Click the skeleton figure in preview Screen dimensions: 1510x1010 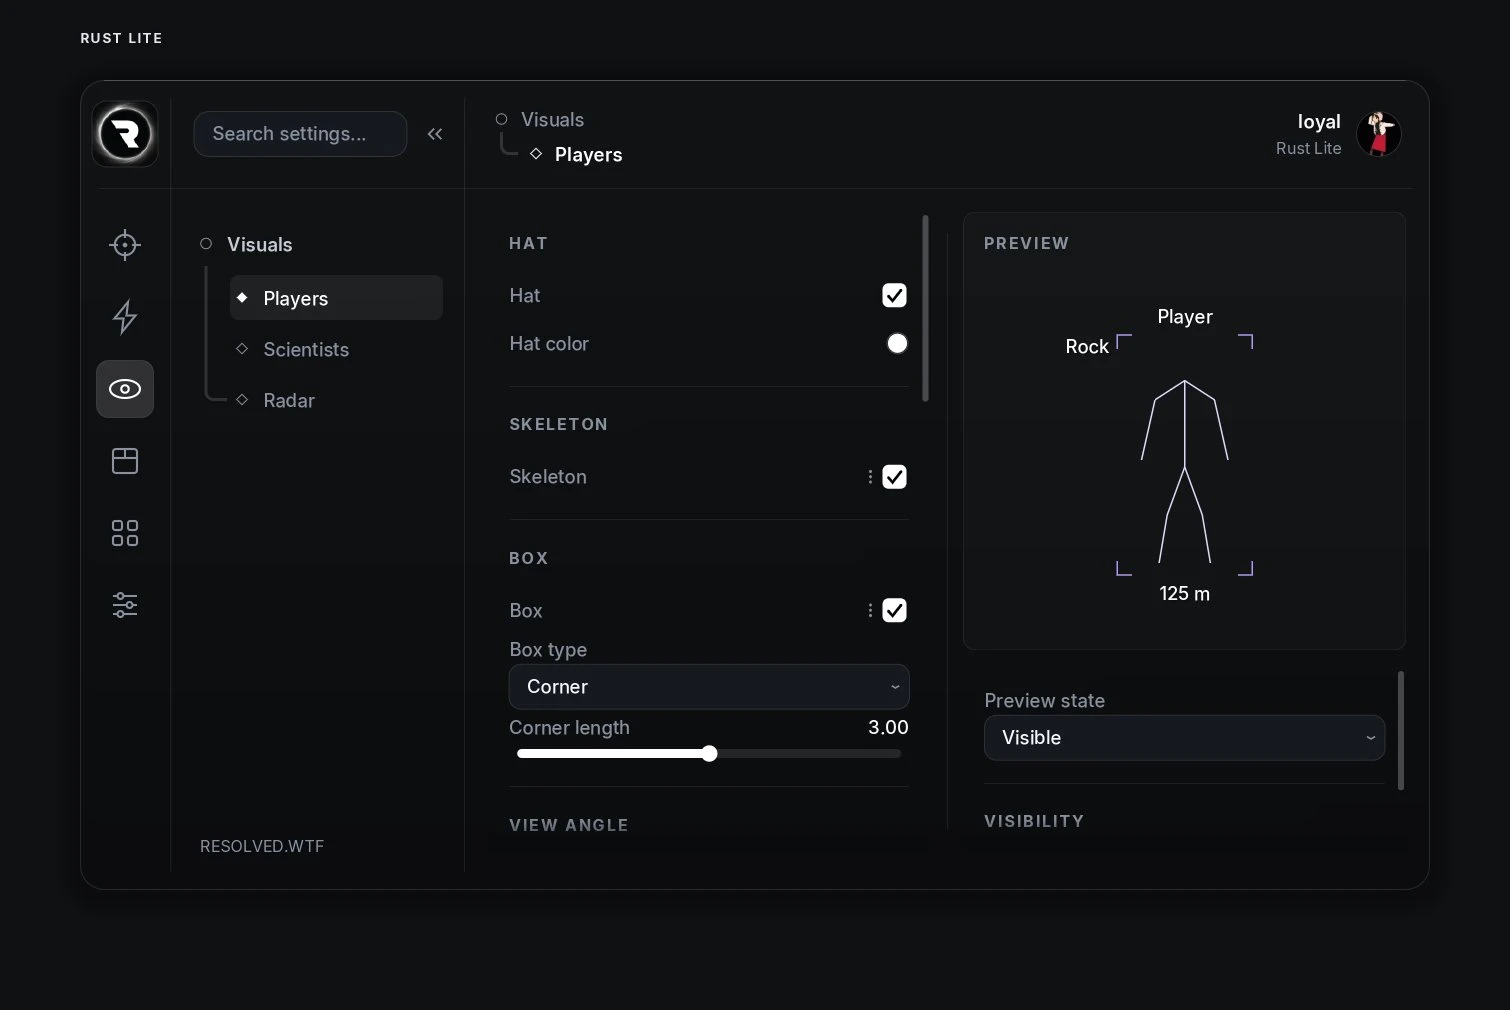(1185, 471)
